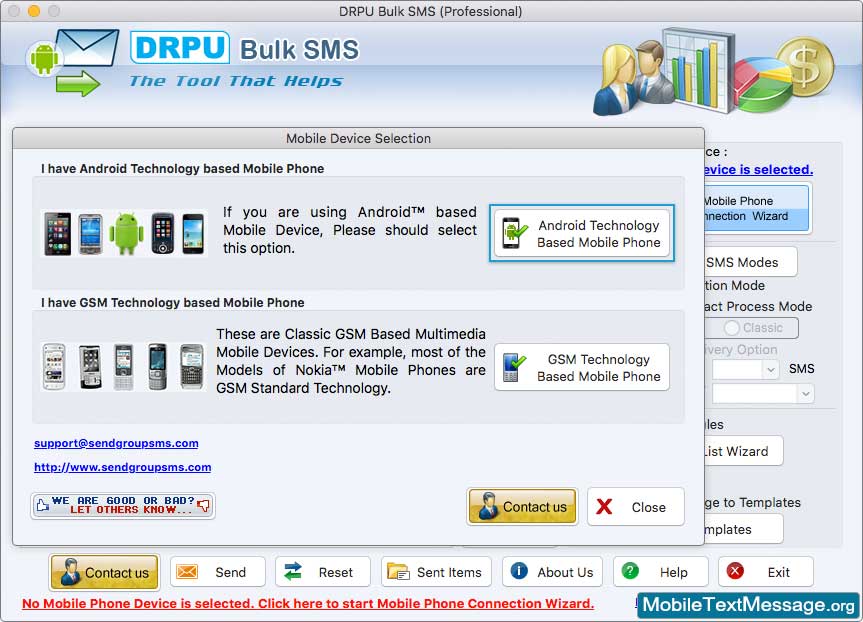This screenshot has width=863, height=622.
Task: Click the green question mark Help icon
Action: (x=630, y=570)
